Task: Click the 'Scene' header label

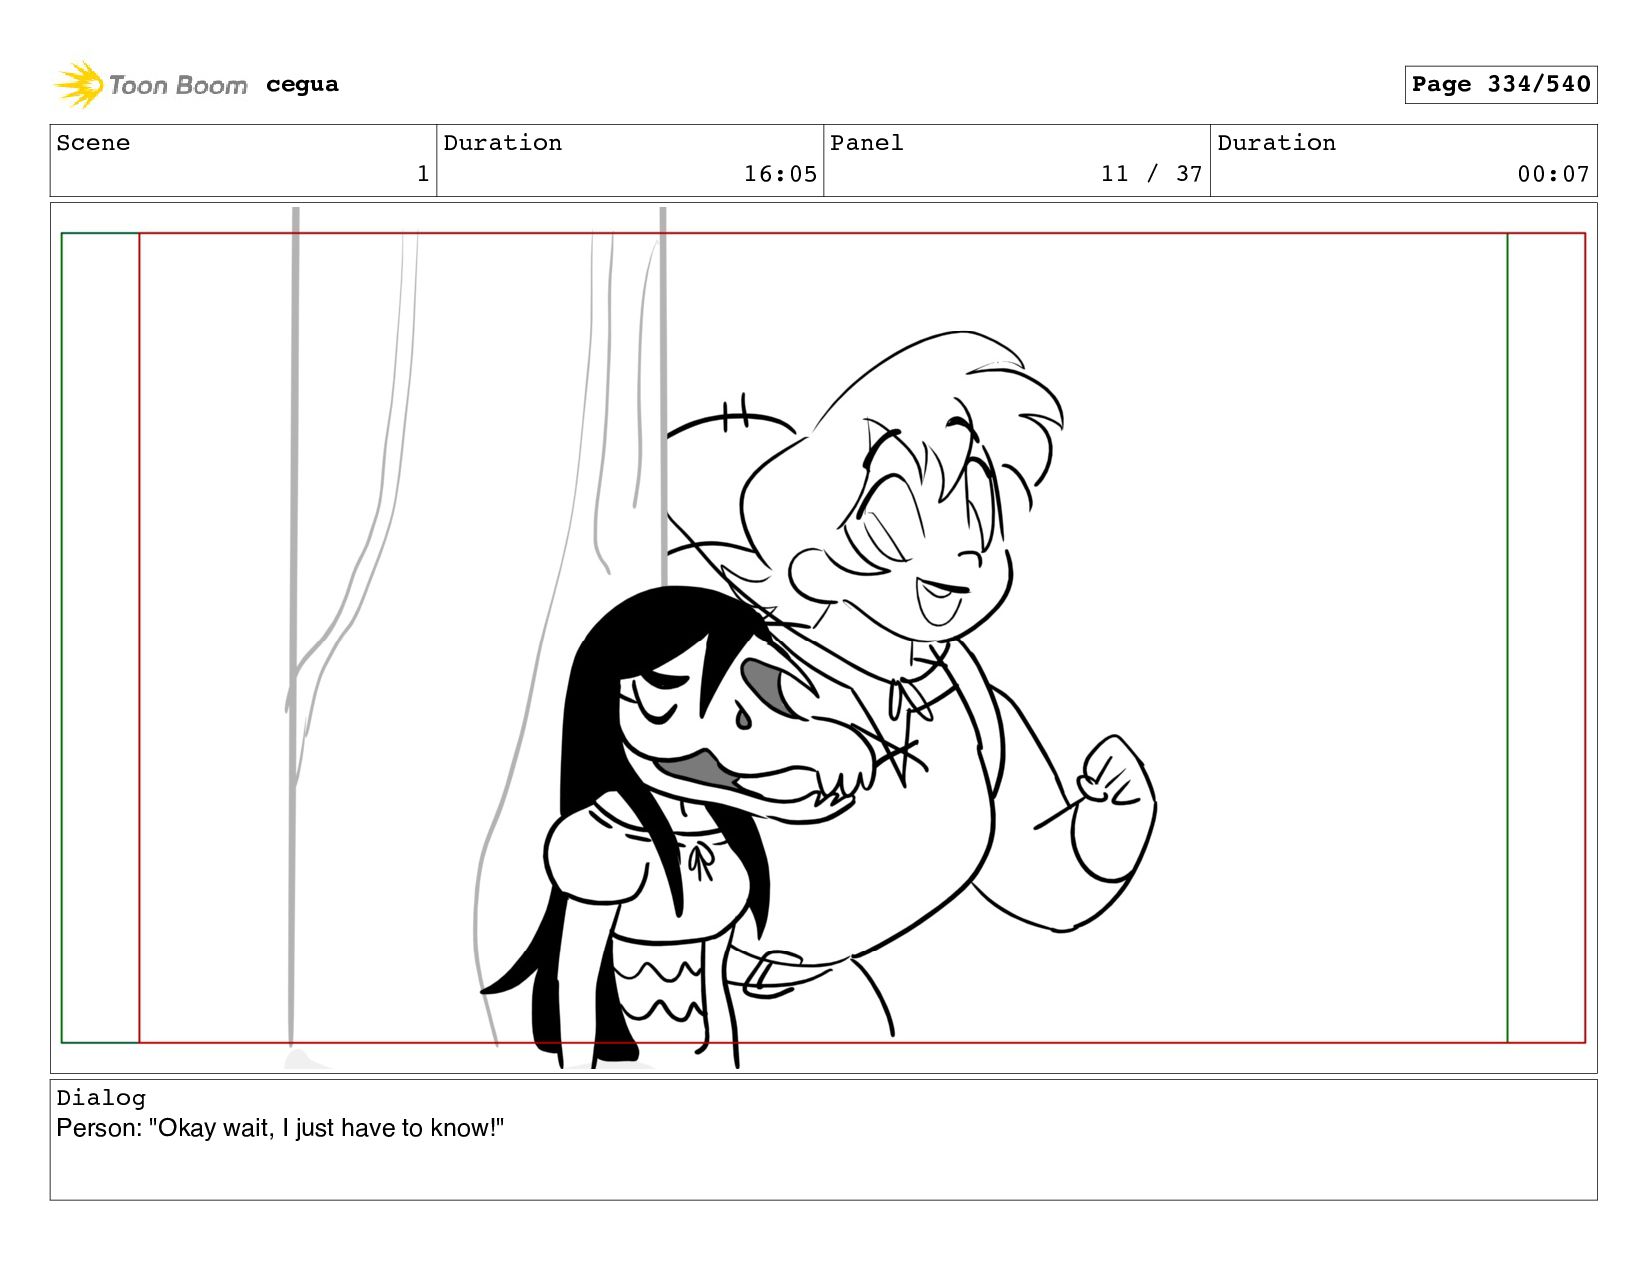Action: tap(93, 143)
